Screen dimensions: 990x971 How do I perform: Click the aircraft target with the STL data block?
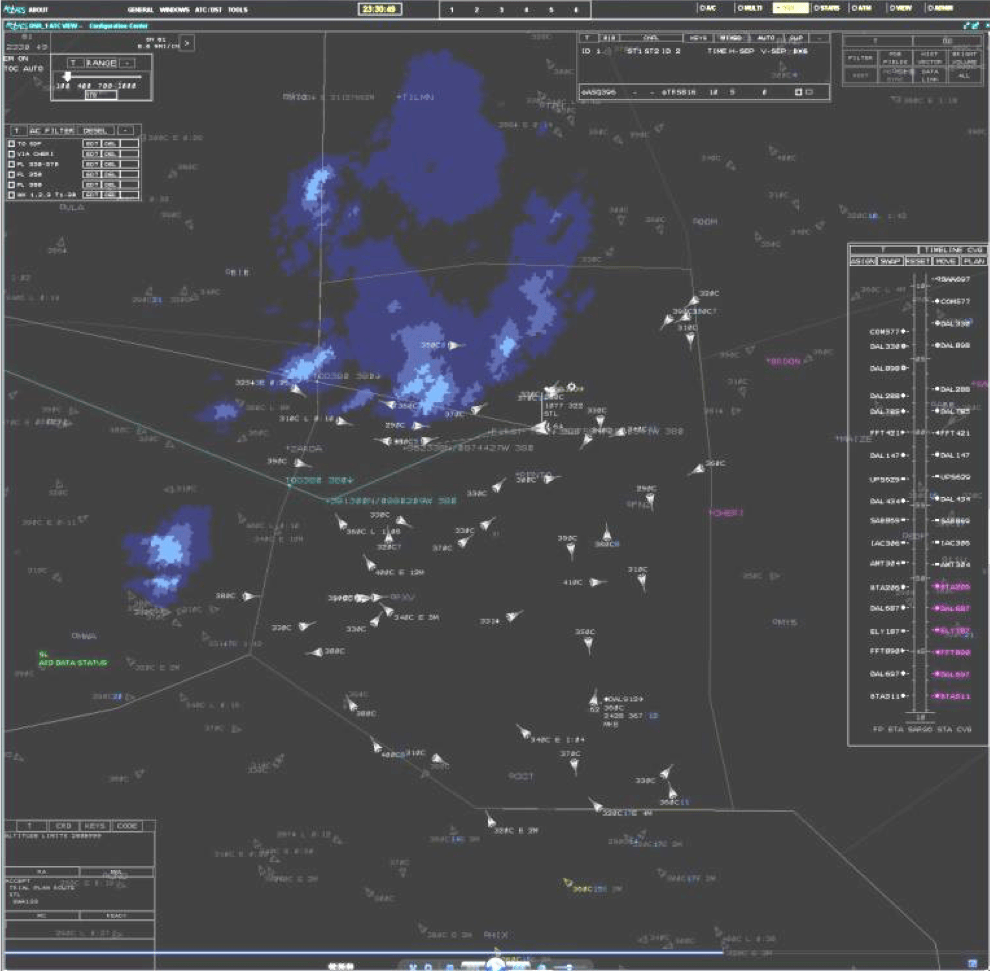tap(541, 428)
